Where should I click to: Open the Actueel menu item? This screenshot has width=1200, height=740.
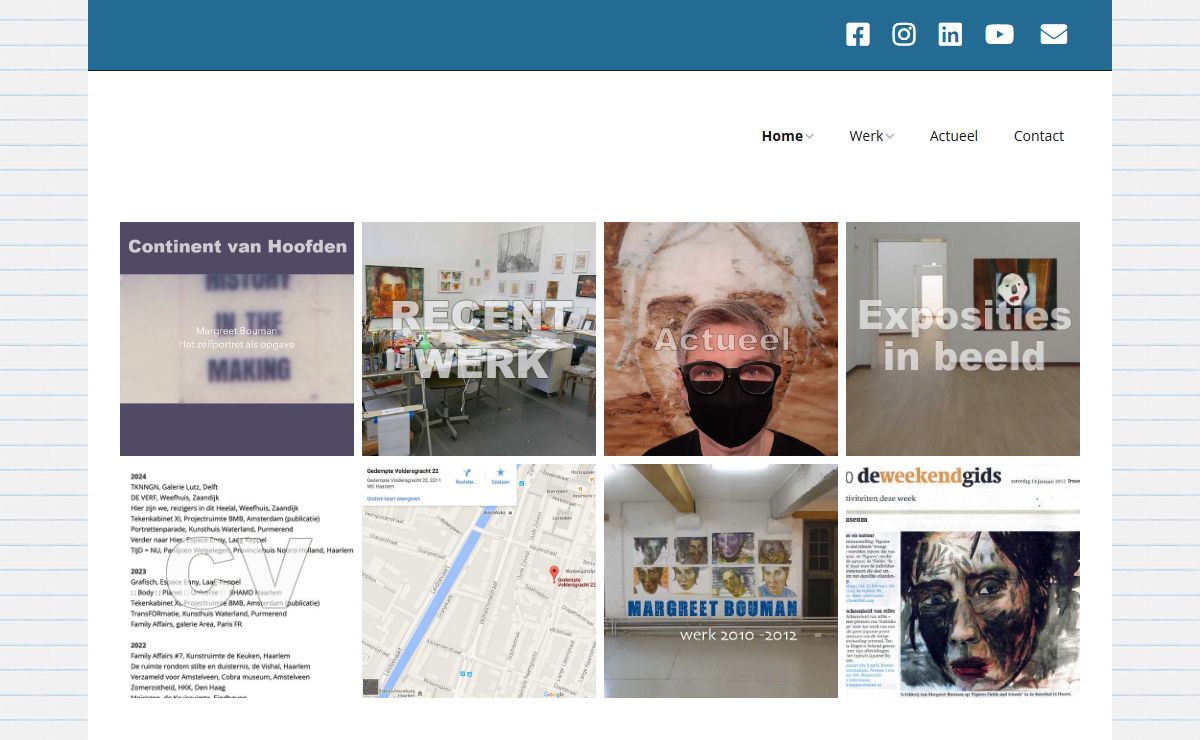tap(954, 136)
